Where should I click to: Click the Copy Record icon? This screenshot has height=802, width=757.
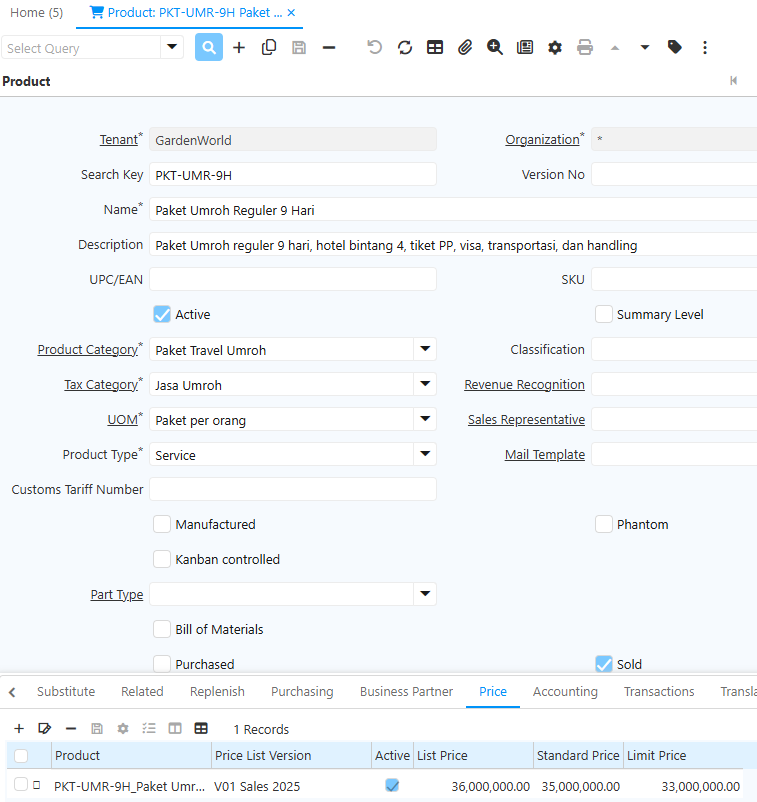pyautogui.click(x=269, y=47)
